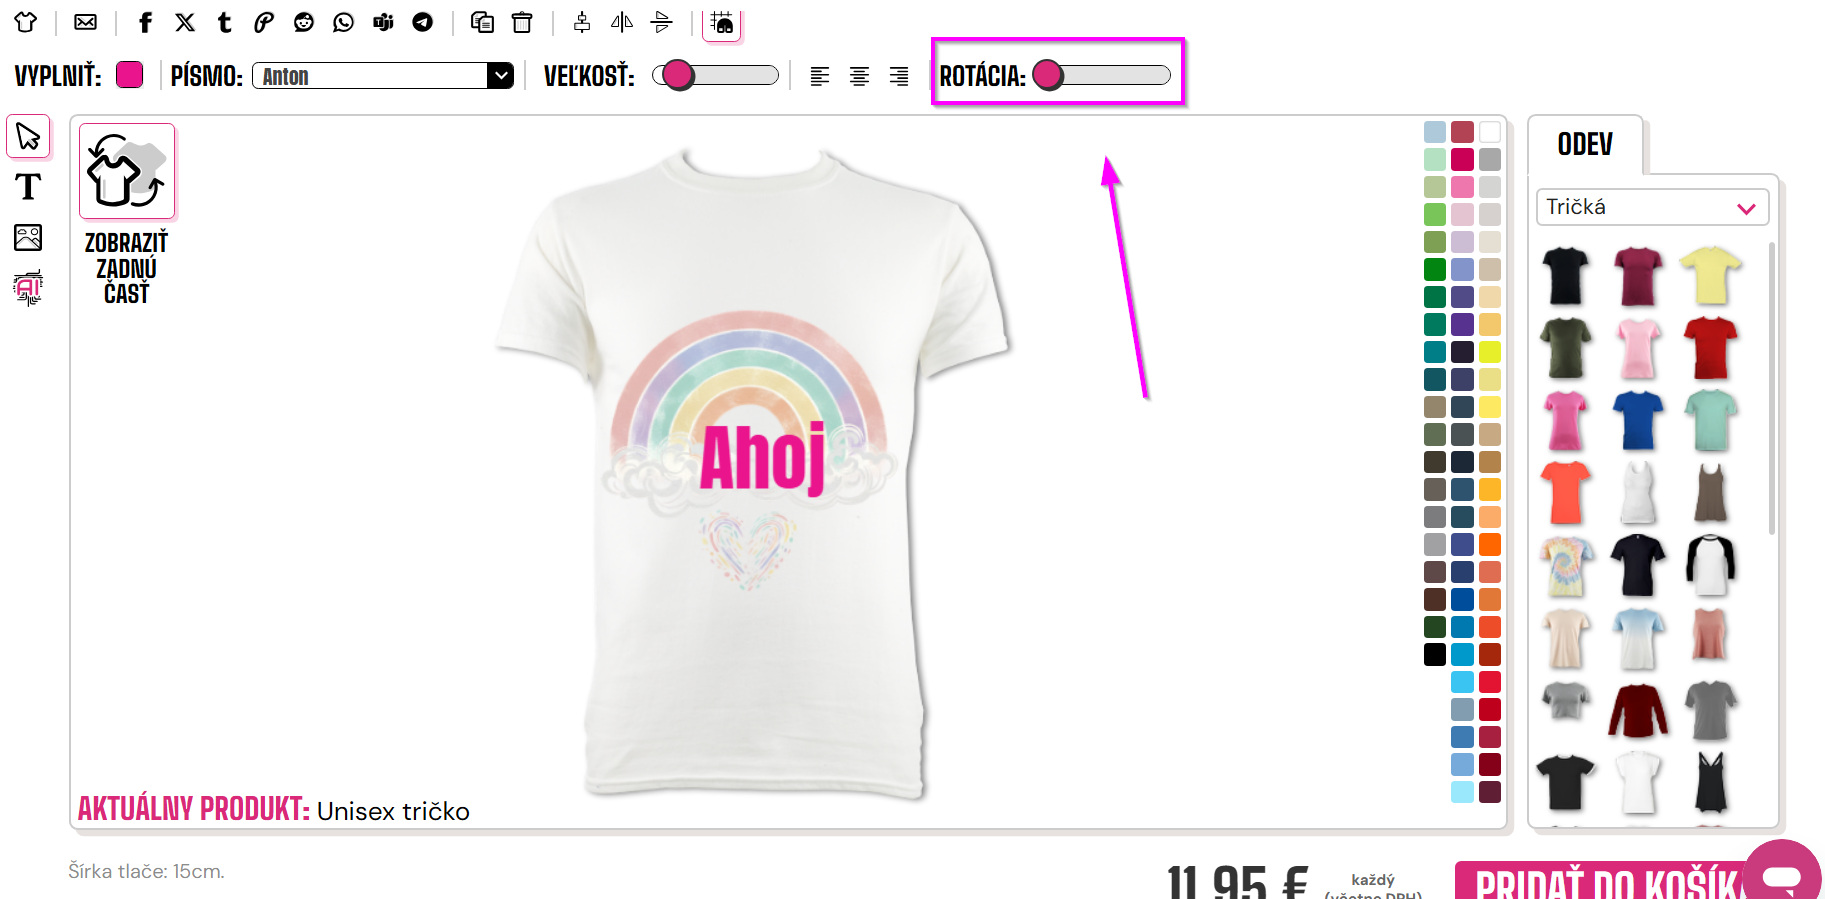The height and width of the screenshot is (899, 1825).
Task: Click the Rotácia slider track
Action: pyautogui.click(x=1104, y=75)
